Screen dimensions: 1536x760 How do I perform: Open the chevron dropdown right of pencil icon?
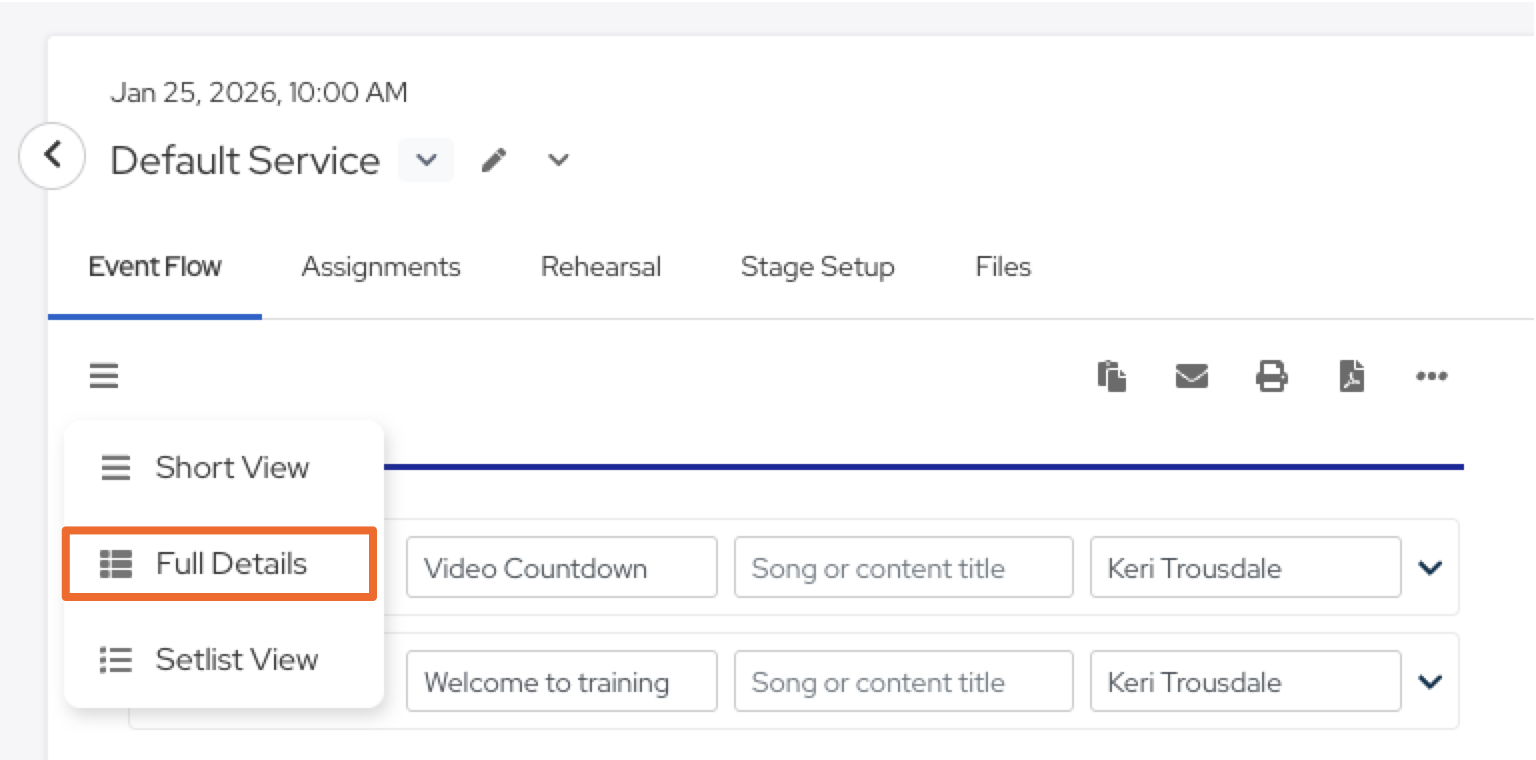(x=558, y=160)
